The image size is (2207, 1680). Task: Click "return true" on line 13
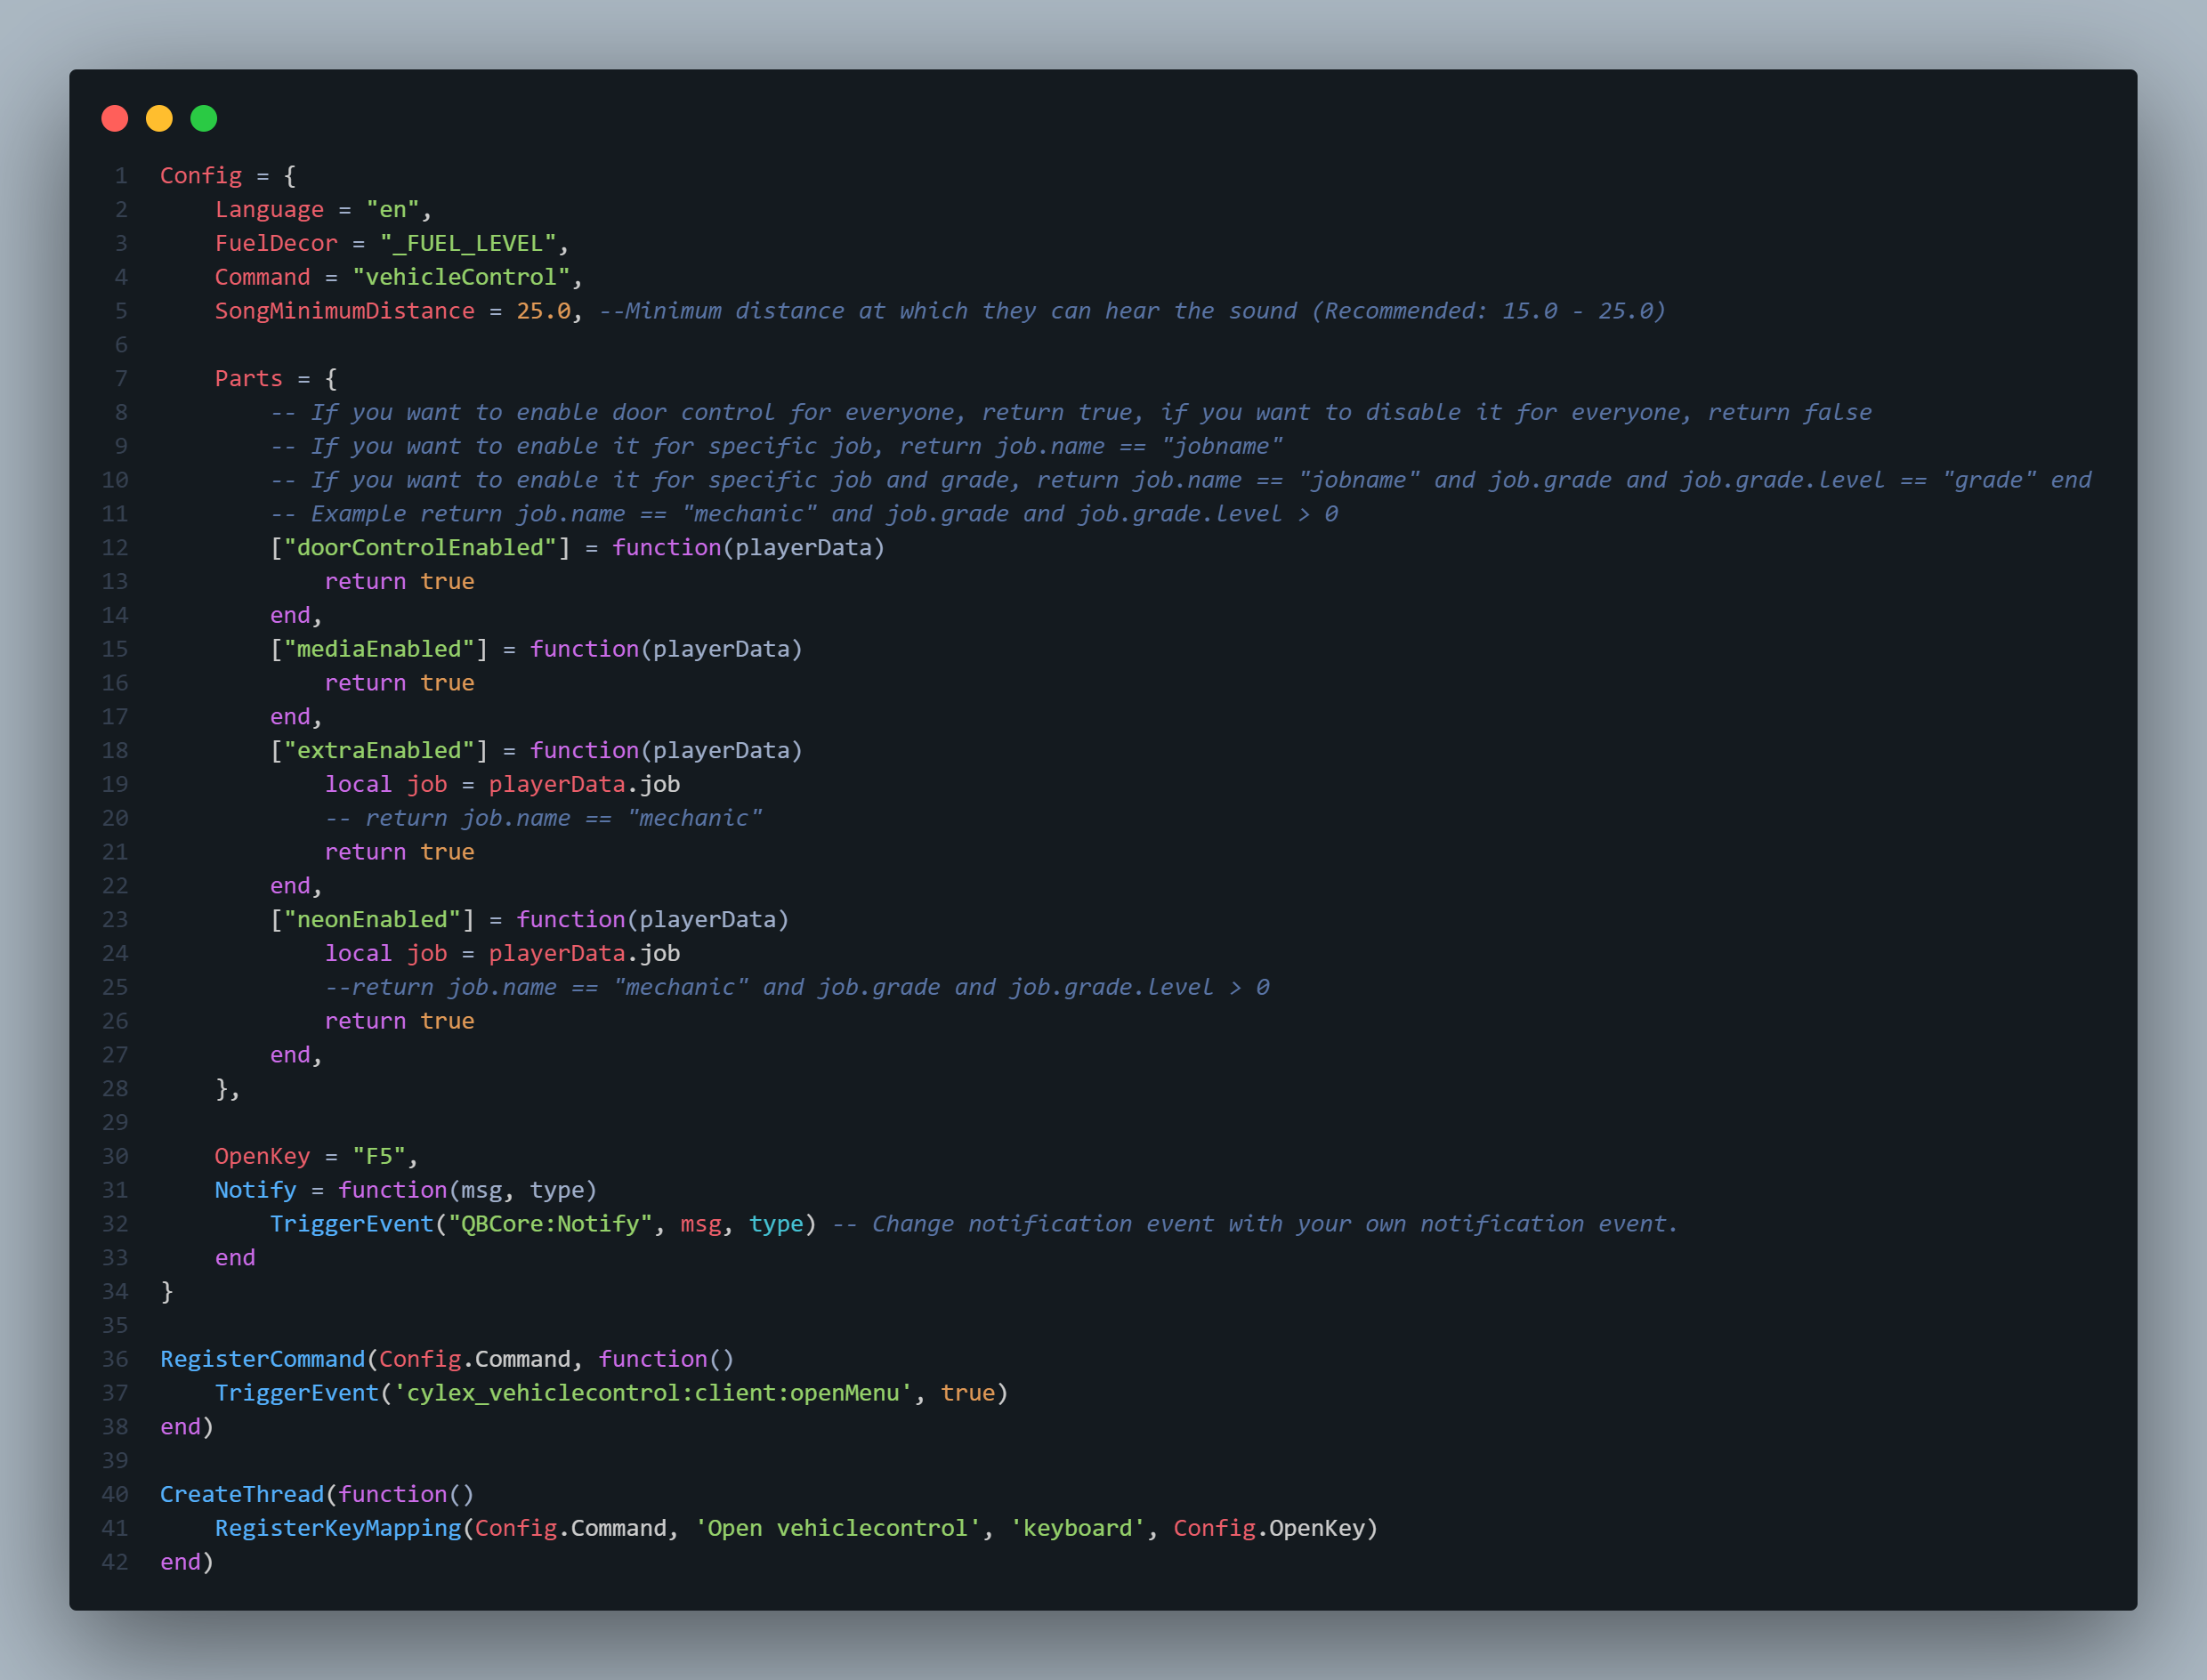click(399, 582)
